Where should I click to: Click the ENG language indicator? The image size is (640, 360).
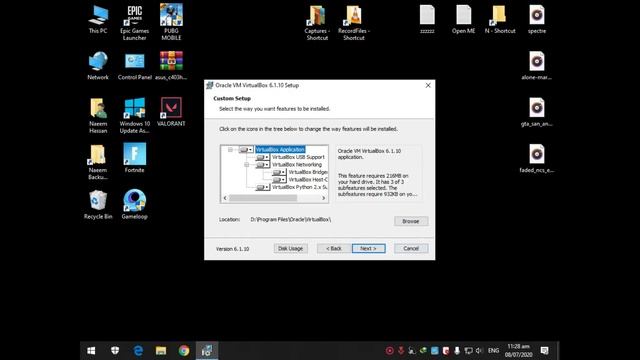(x=493, y=351)
